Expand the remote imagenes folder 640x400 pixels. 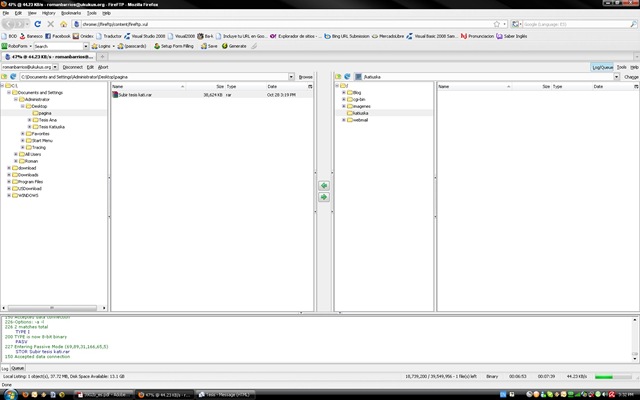(x=344, y=106)
